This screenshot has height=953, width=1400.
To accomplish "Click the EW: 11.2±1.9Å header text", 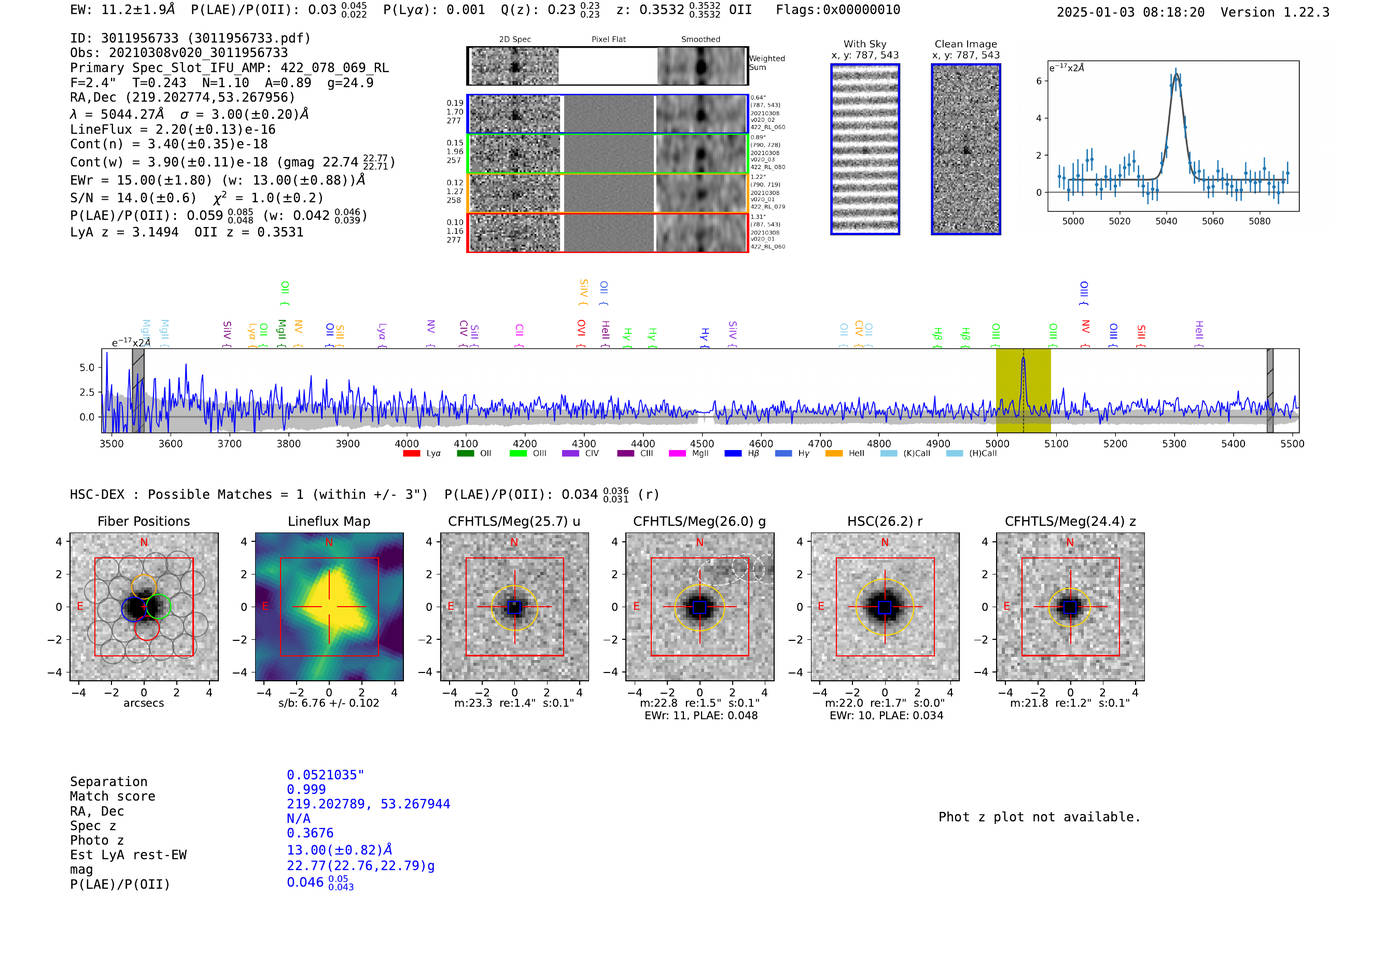I will tap(122, 10).
